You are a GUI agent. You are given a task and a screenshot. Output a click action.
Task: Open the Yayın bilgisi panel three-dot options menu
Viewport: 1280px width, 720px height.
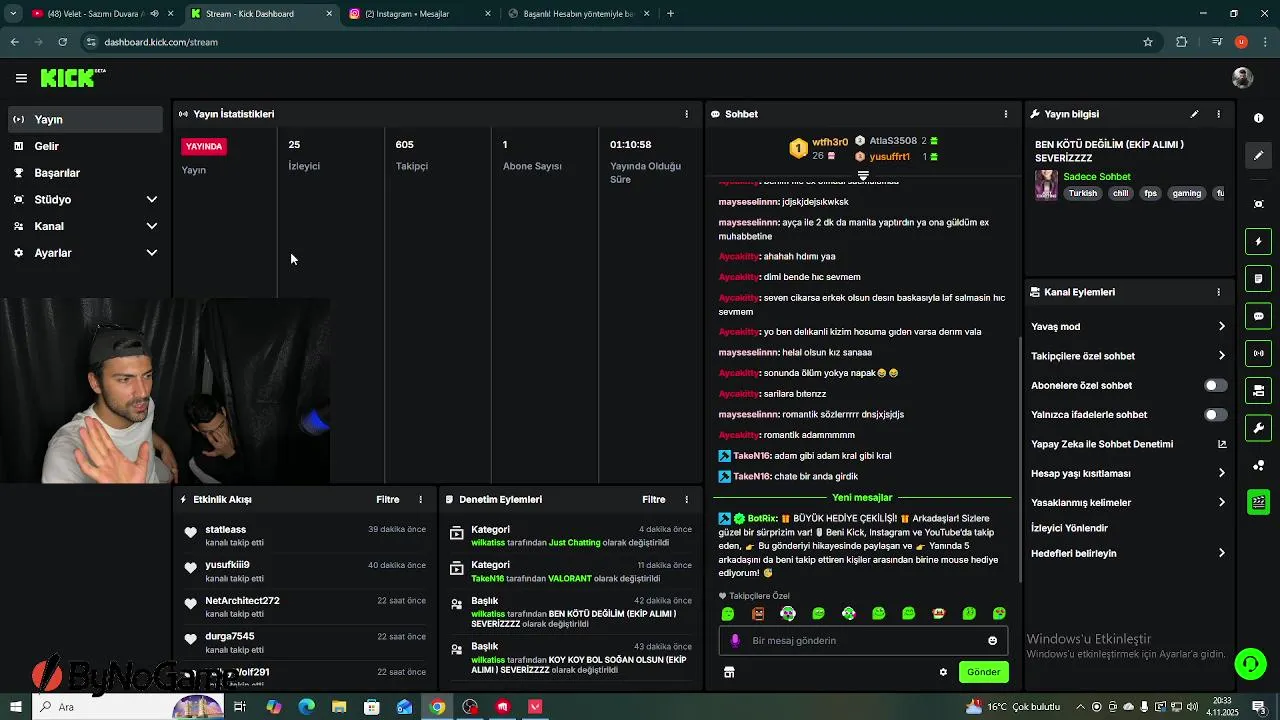(1218, 114)
